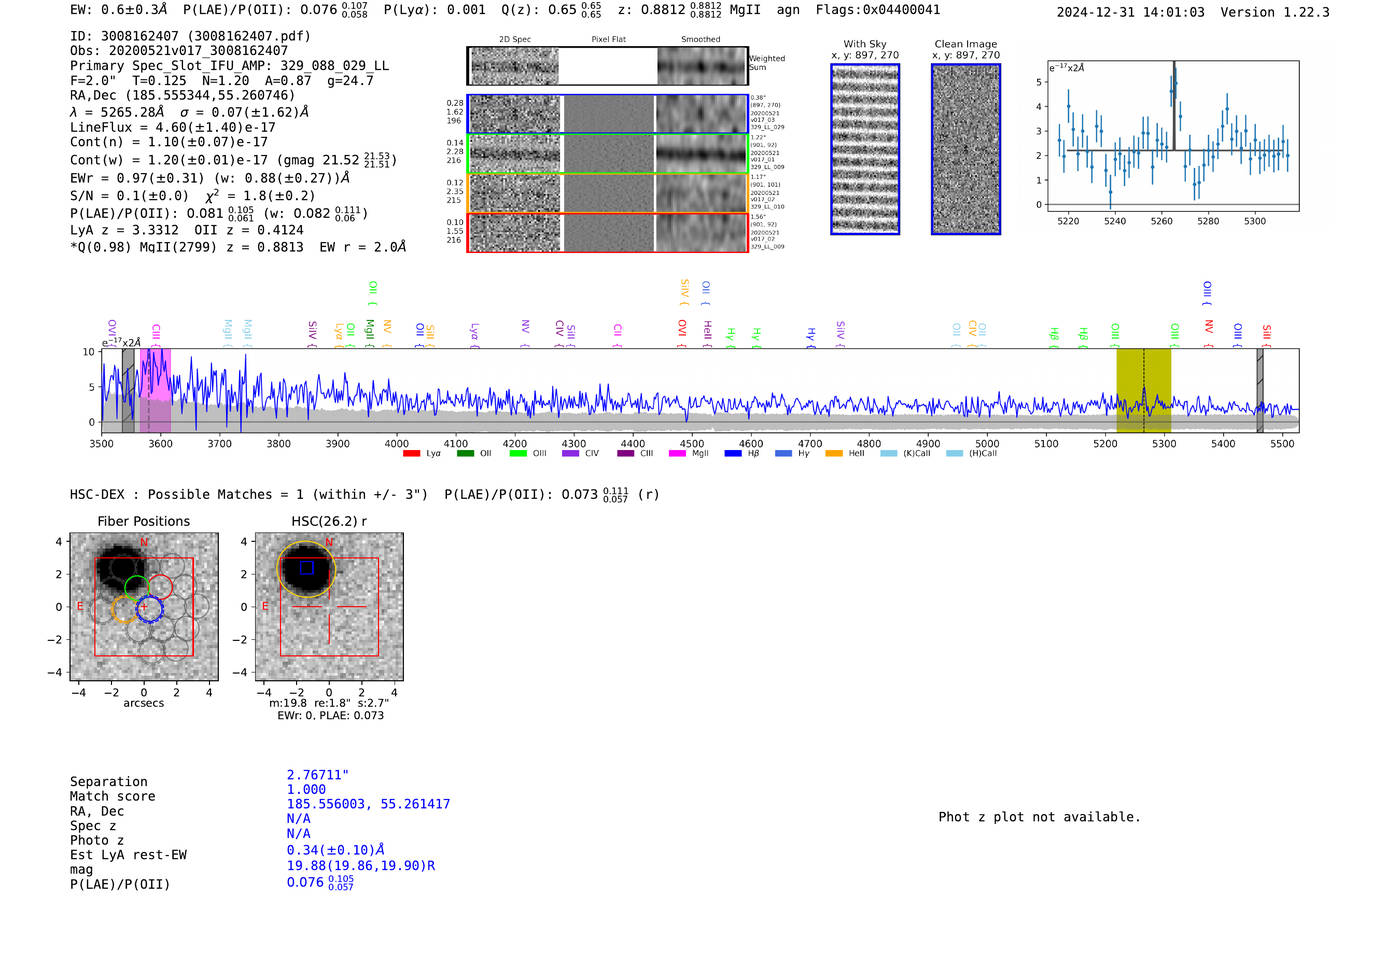Open the HSC(26.2) r image
The image size is (1400, 953).
[329, 606]
